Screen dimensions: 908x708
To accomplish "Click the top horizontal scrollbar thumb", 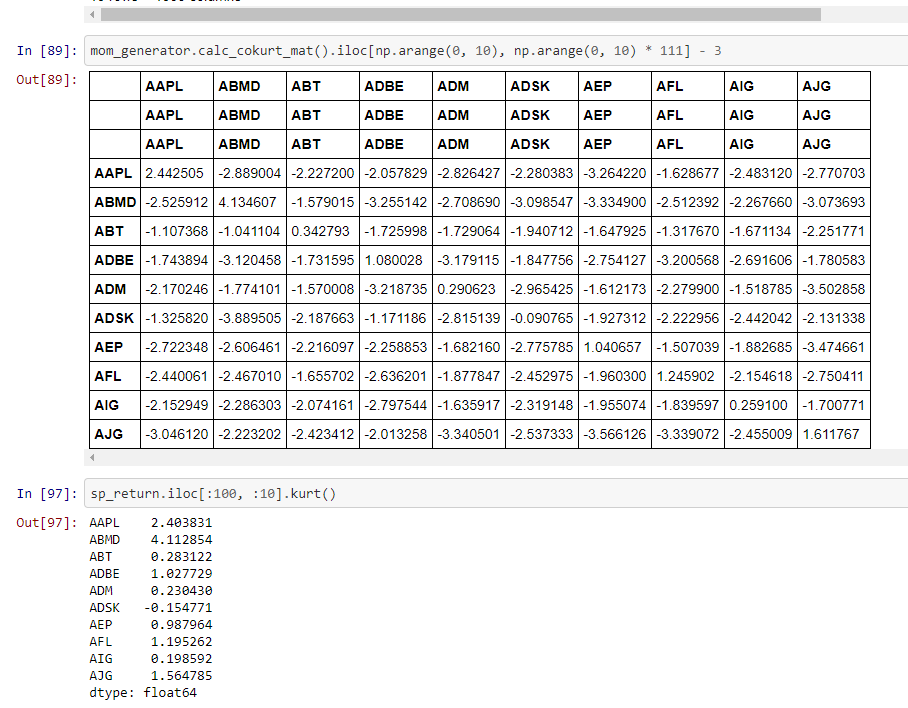I will [x=460, y=14].
